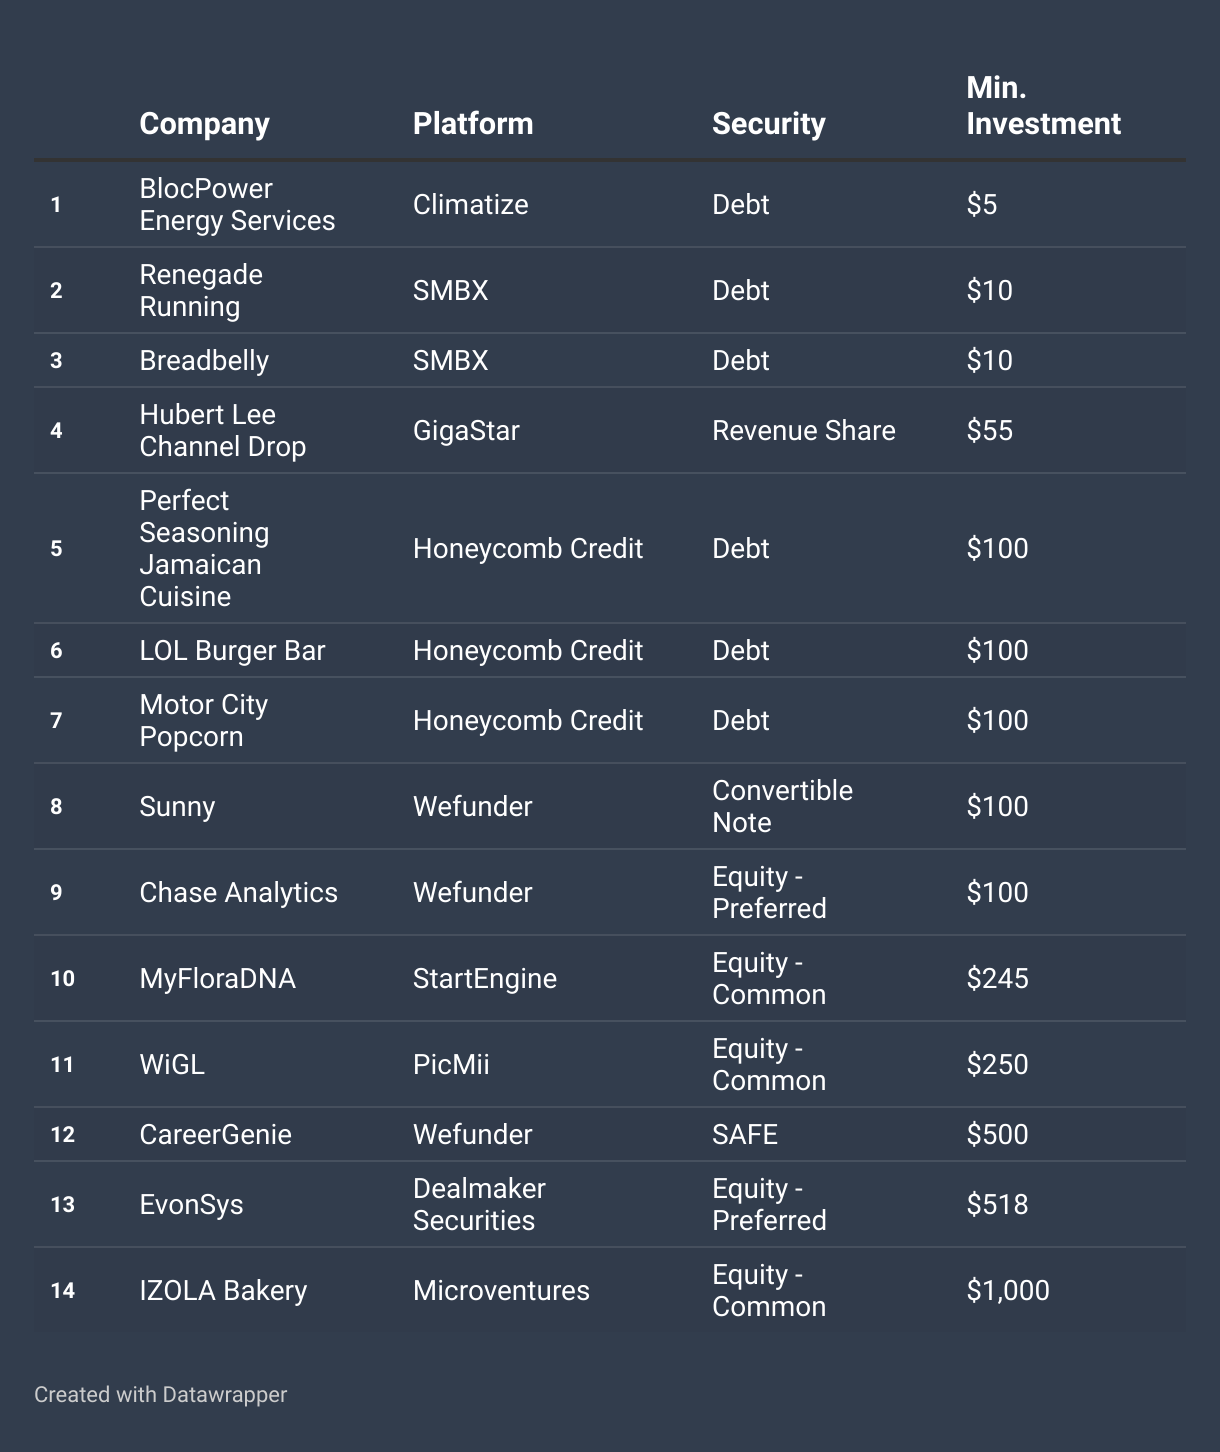Click the Chase Analytics company cell
This screenshot has width=1220, height=1452.
tap(239, 893)
